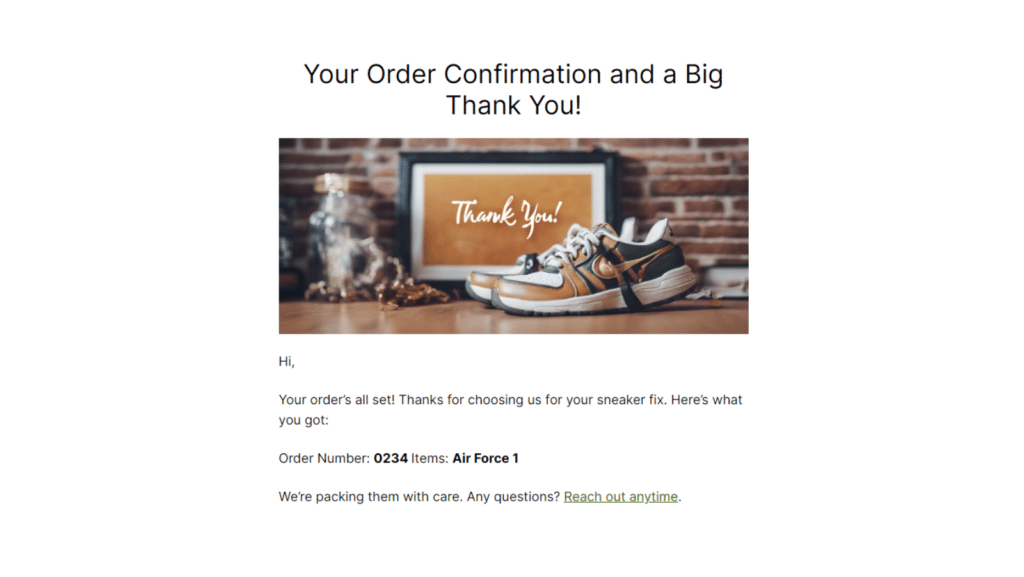Viewport: 1024px width, 577px height.
Task: Click the "Hi," greeting text
Action: [287, 362]
